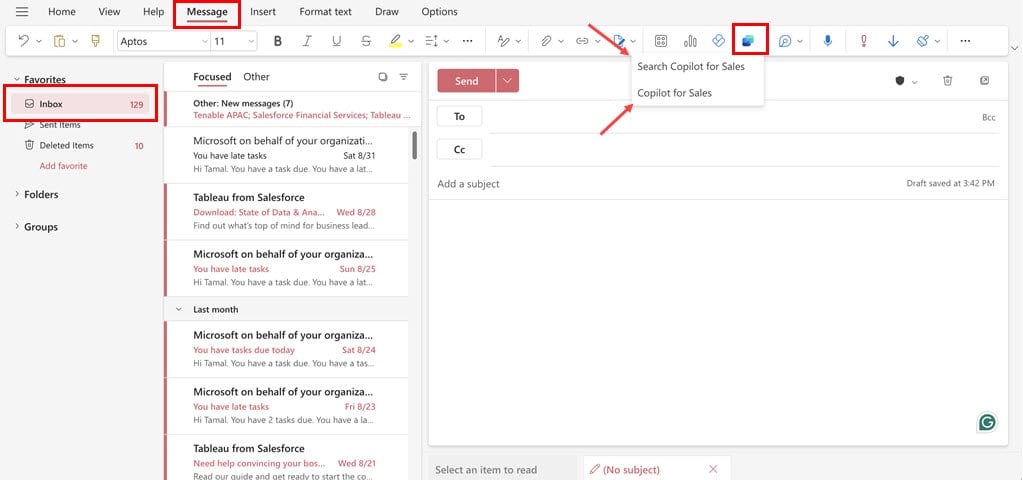Switch to the Other inbox tab
Screen dimensions: 1023x480
tap(256, 77)
